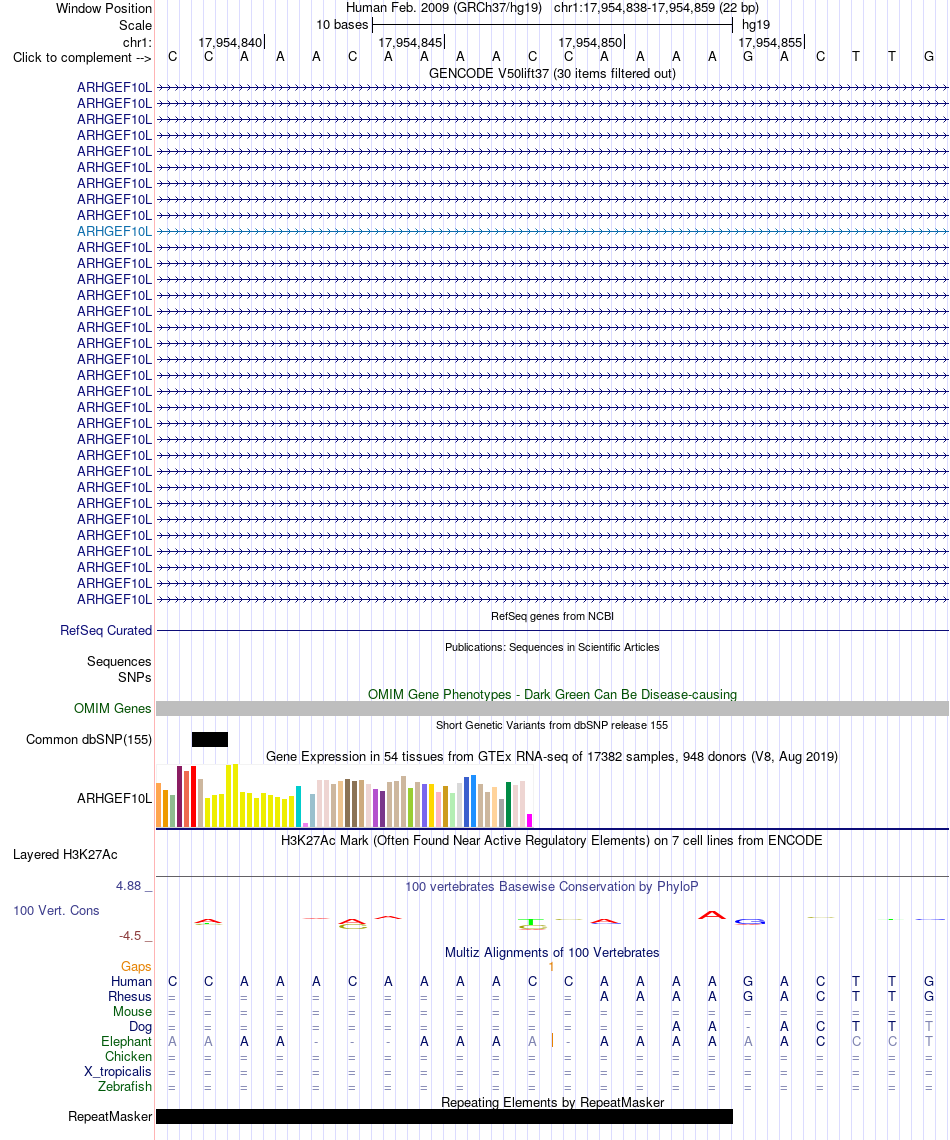Click the RepeatMasker track label
The height and width of the screenshot is (1140, 950).
click(110, 1116)
